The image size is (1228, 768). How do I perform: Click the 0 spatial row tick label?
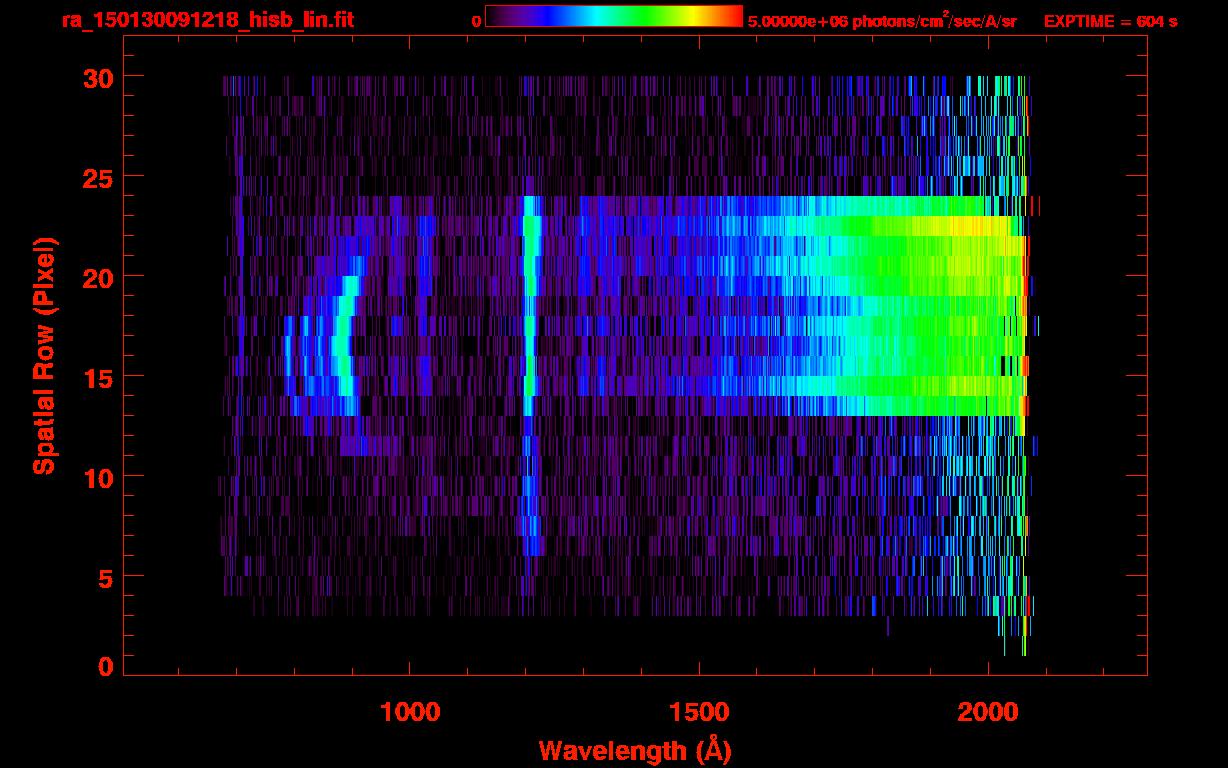[106, 666]
